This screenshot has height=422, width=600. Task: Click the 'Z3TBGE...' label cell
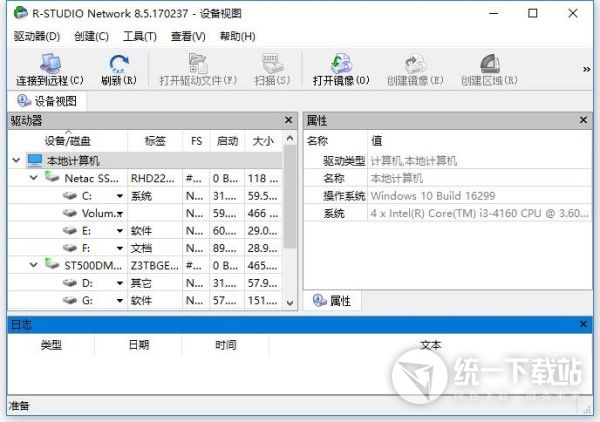coord(155,265)
